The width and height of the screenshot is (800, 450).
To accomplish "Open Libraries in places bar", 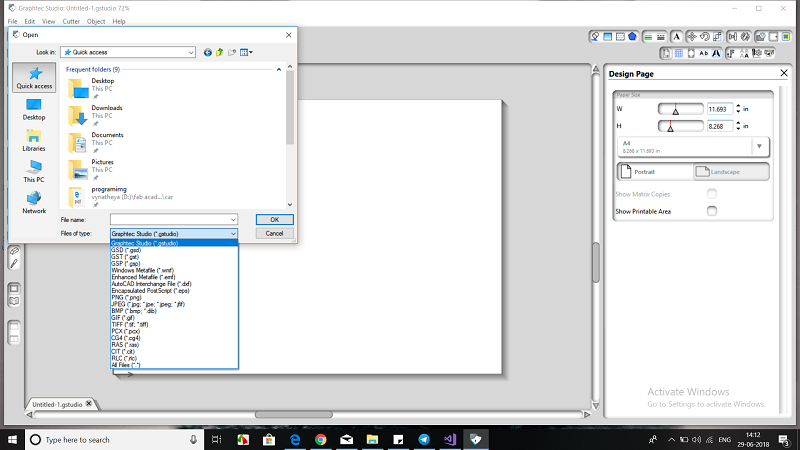I will pos(34,140).
